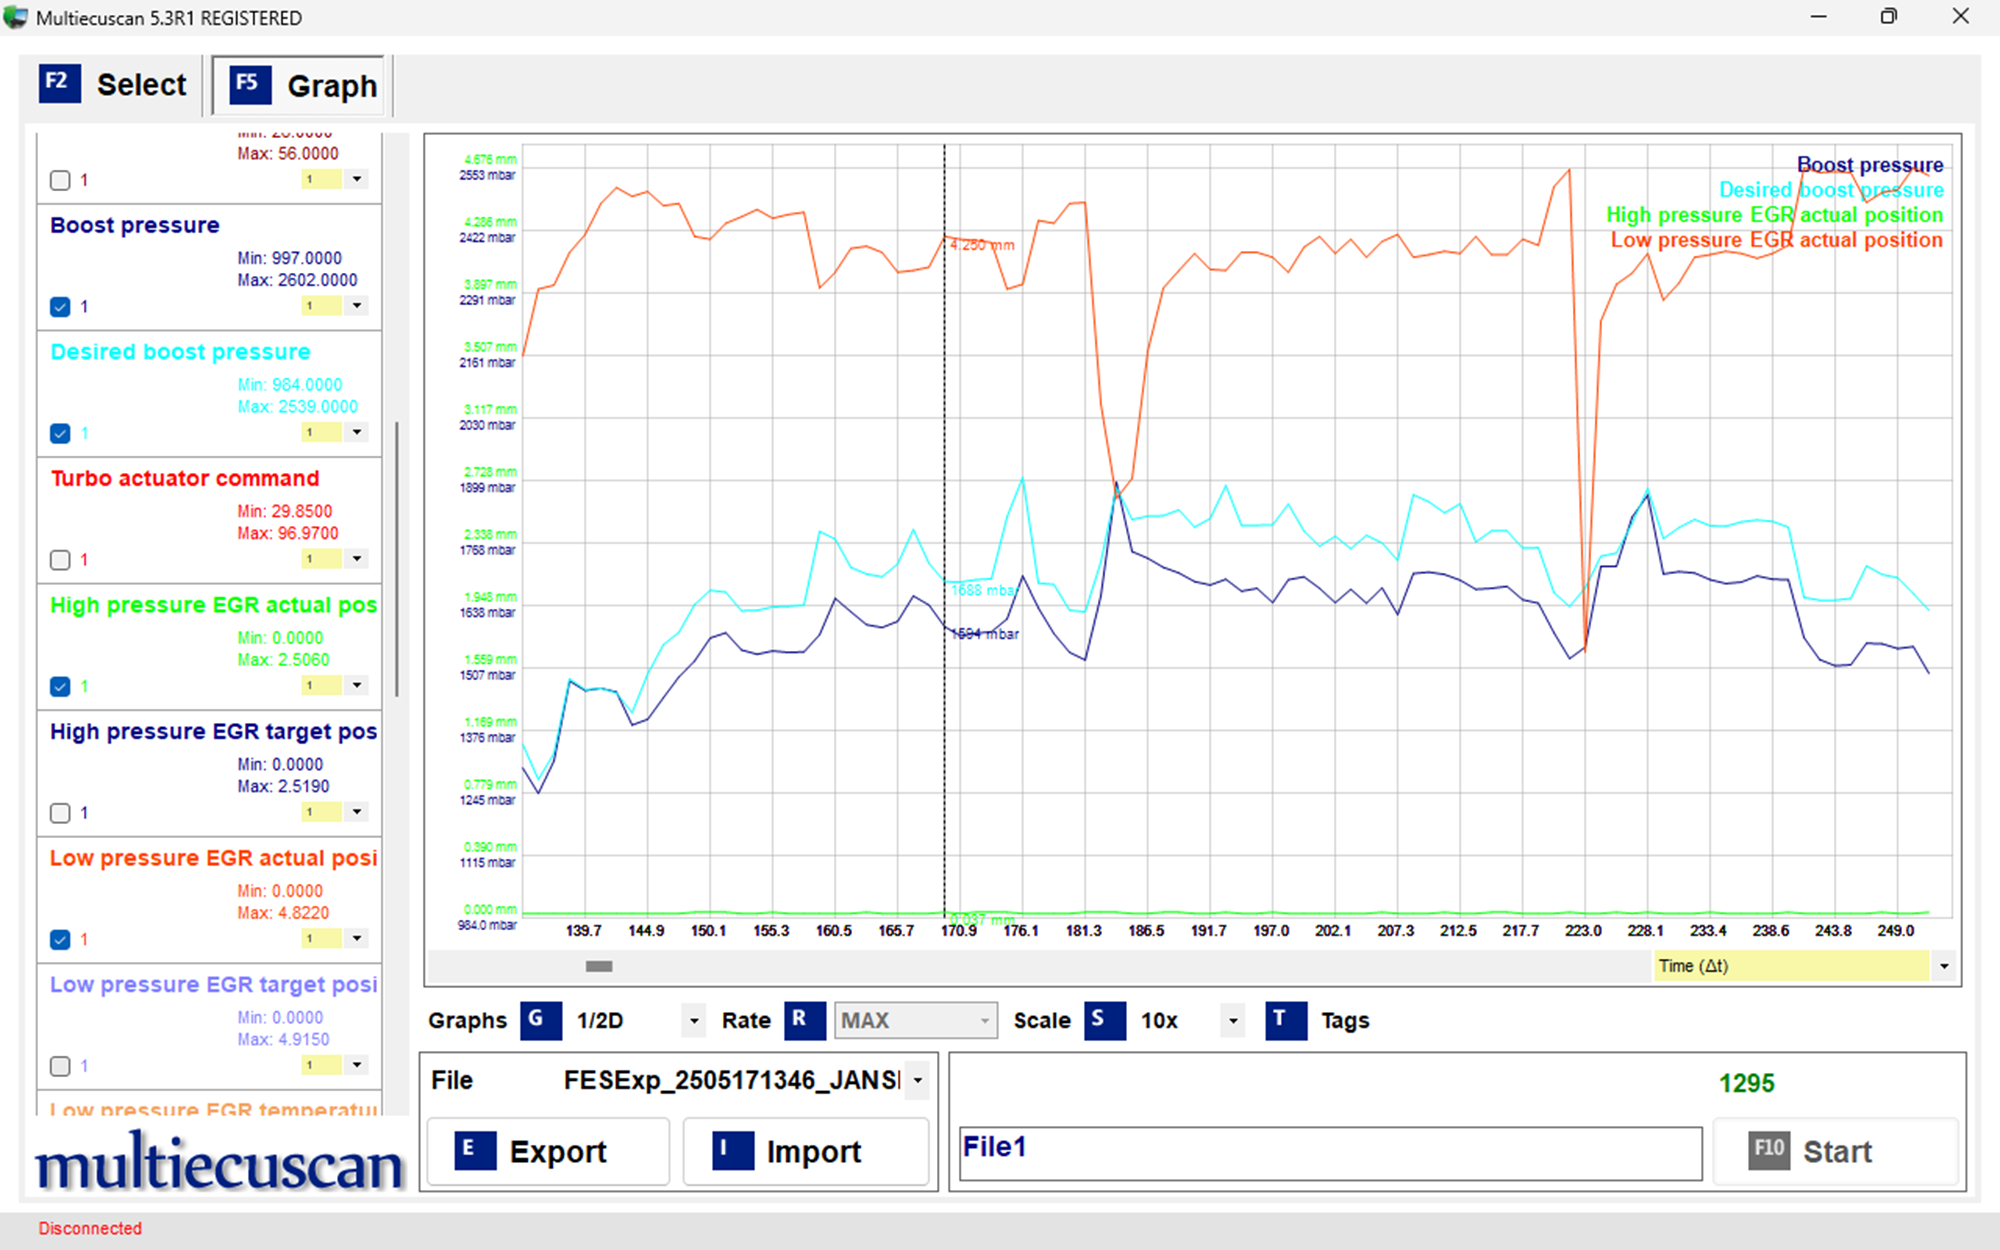Click the Disconnected status text

pyautogui.click(x=90, y=1228)
